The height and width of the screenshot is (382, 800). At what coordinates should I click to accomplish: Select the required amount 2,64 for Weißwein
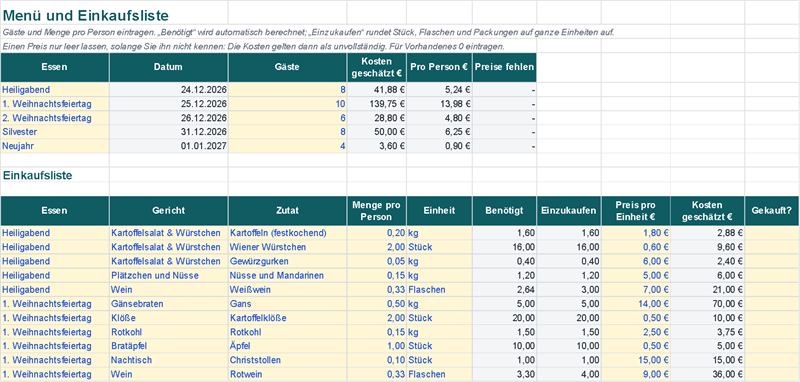[x=504, y=290]
